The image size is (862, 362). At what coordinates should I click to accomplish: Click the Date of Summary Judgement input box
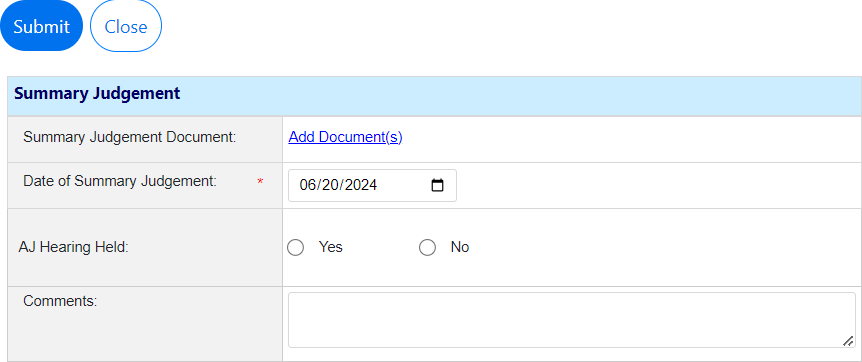pyautogui.click(x=372, y=185)
